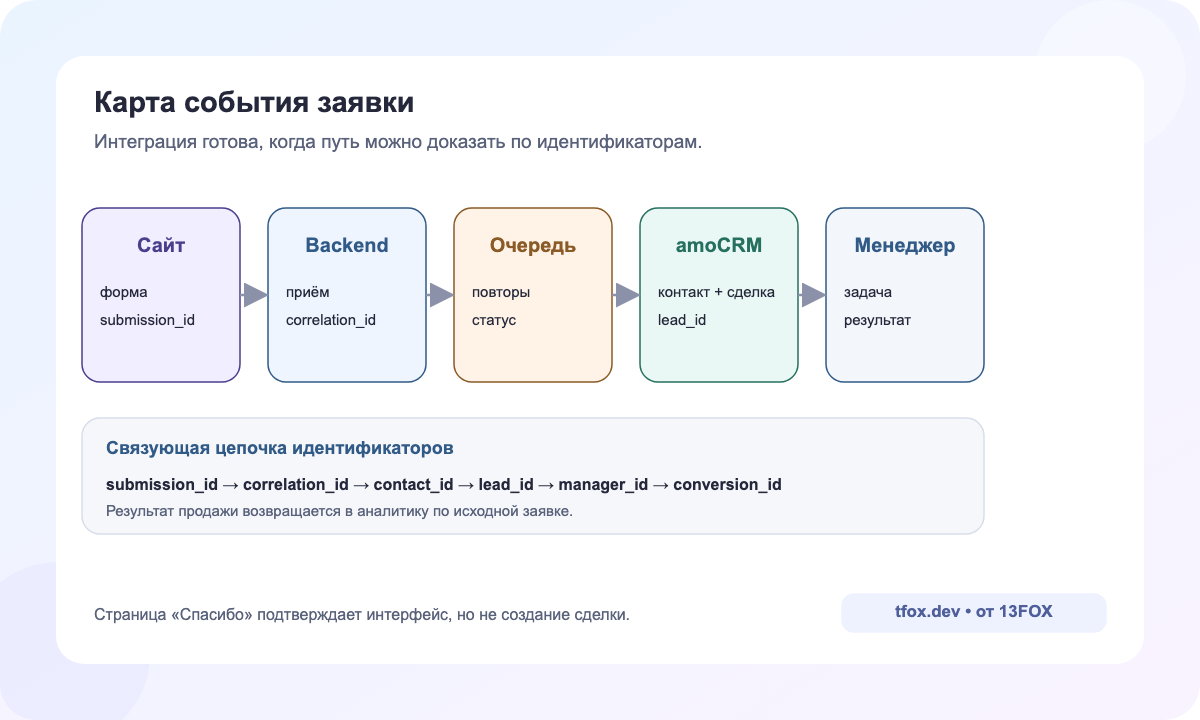Click «submission_id» in the identifier chain line
Image resolution: width=1200 pixels, height=720 pixels.
pyautogui.click(x=162, y=484)
